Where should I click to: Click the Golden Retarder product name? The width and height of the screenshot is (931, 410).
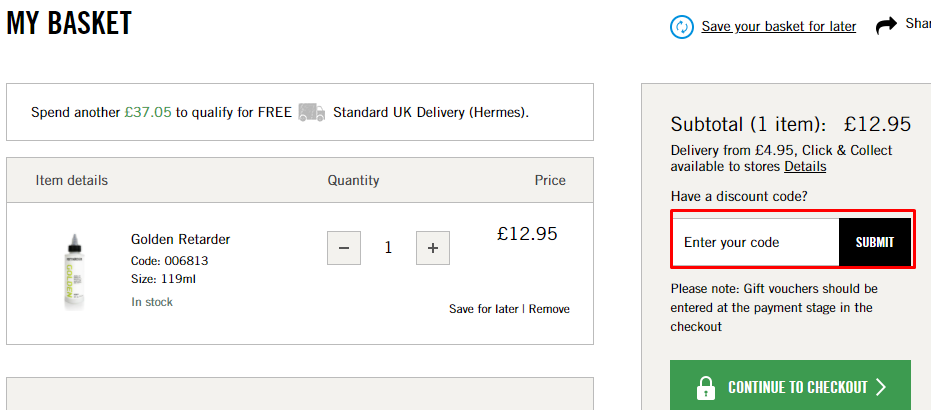point(181,239)
